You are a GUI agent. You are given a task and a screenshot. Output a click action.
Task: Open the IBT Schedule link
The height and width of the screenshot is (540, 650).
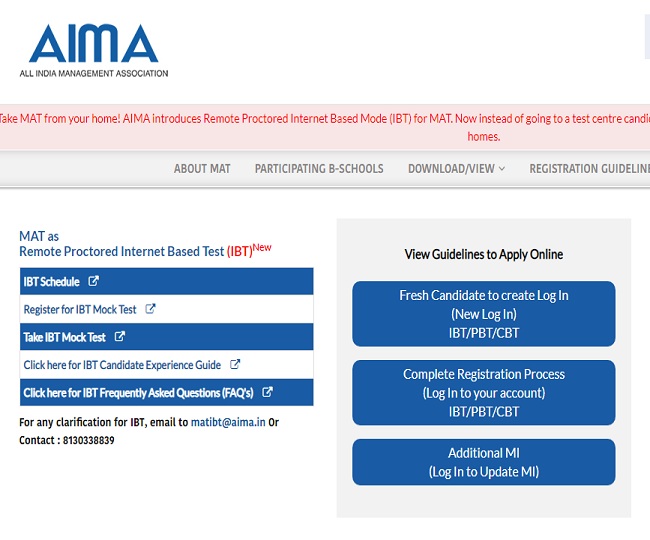(51, 282)
